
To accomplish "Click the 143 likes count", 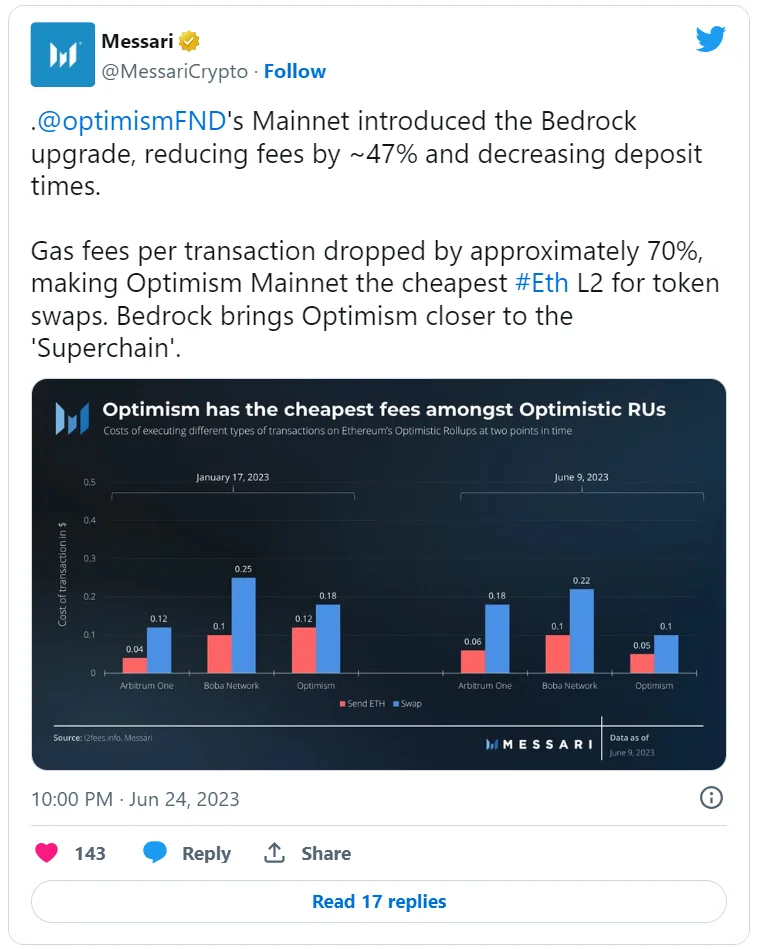I will 90,853.
